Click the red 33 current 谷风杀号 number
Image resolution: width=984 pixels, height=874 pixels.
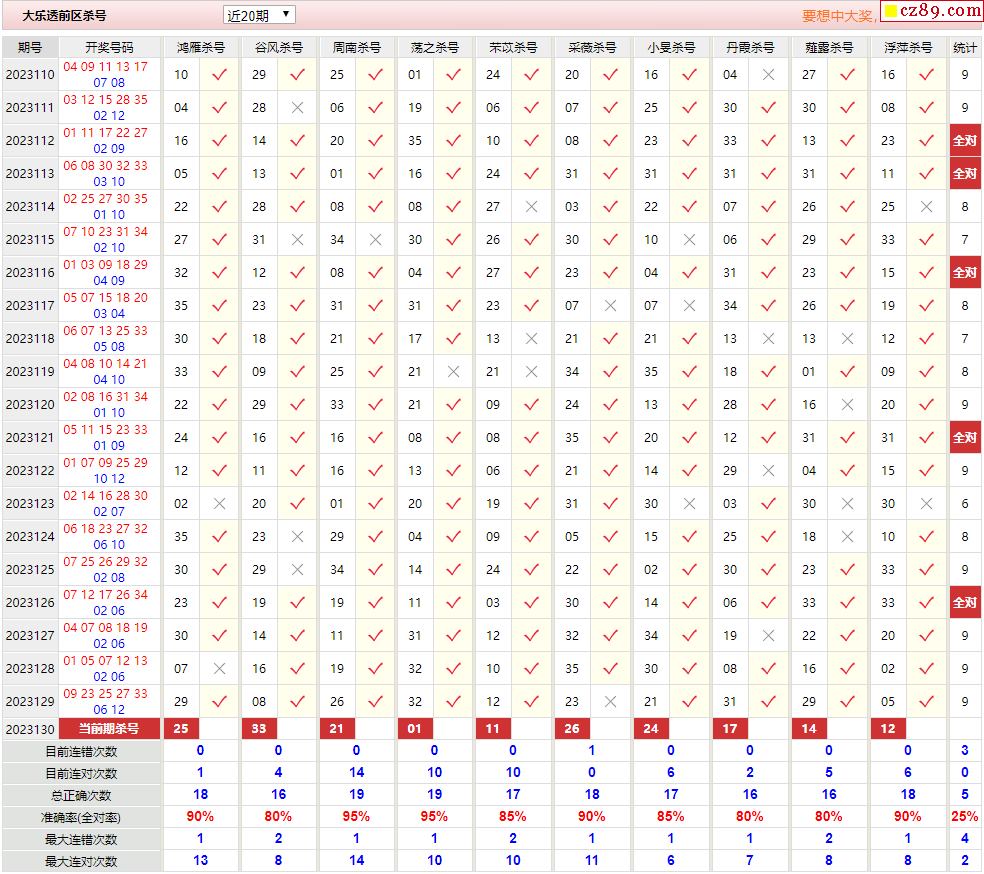259,729
